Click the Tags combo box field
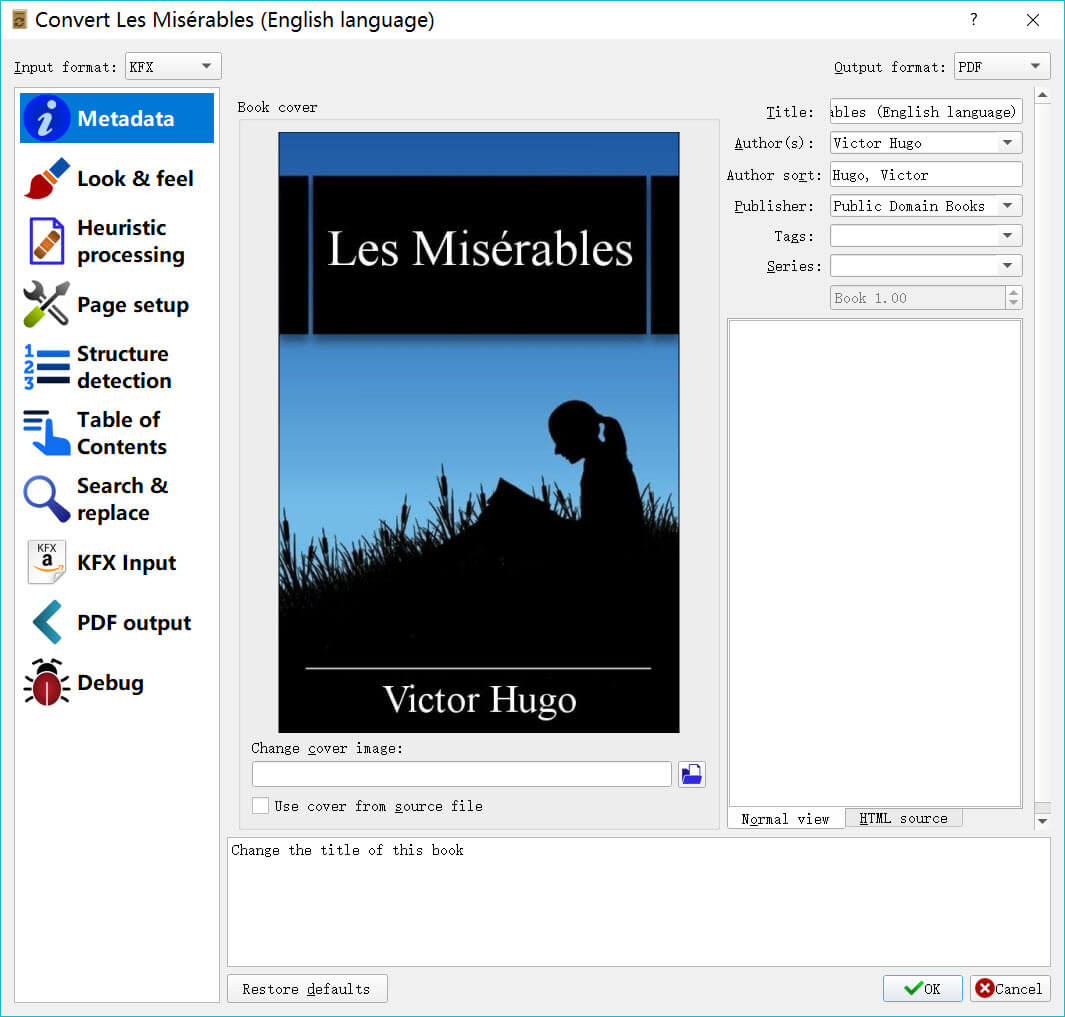The width and height of the screenshot is (1065, 1017). pos(926,236)
